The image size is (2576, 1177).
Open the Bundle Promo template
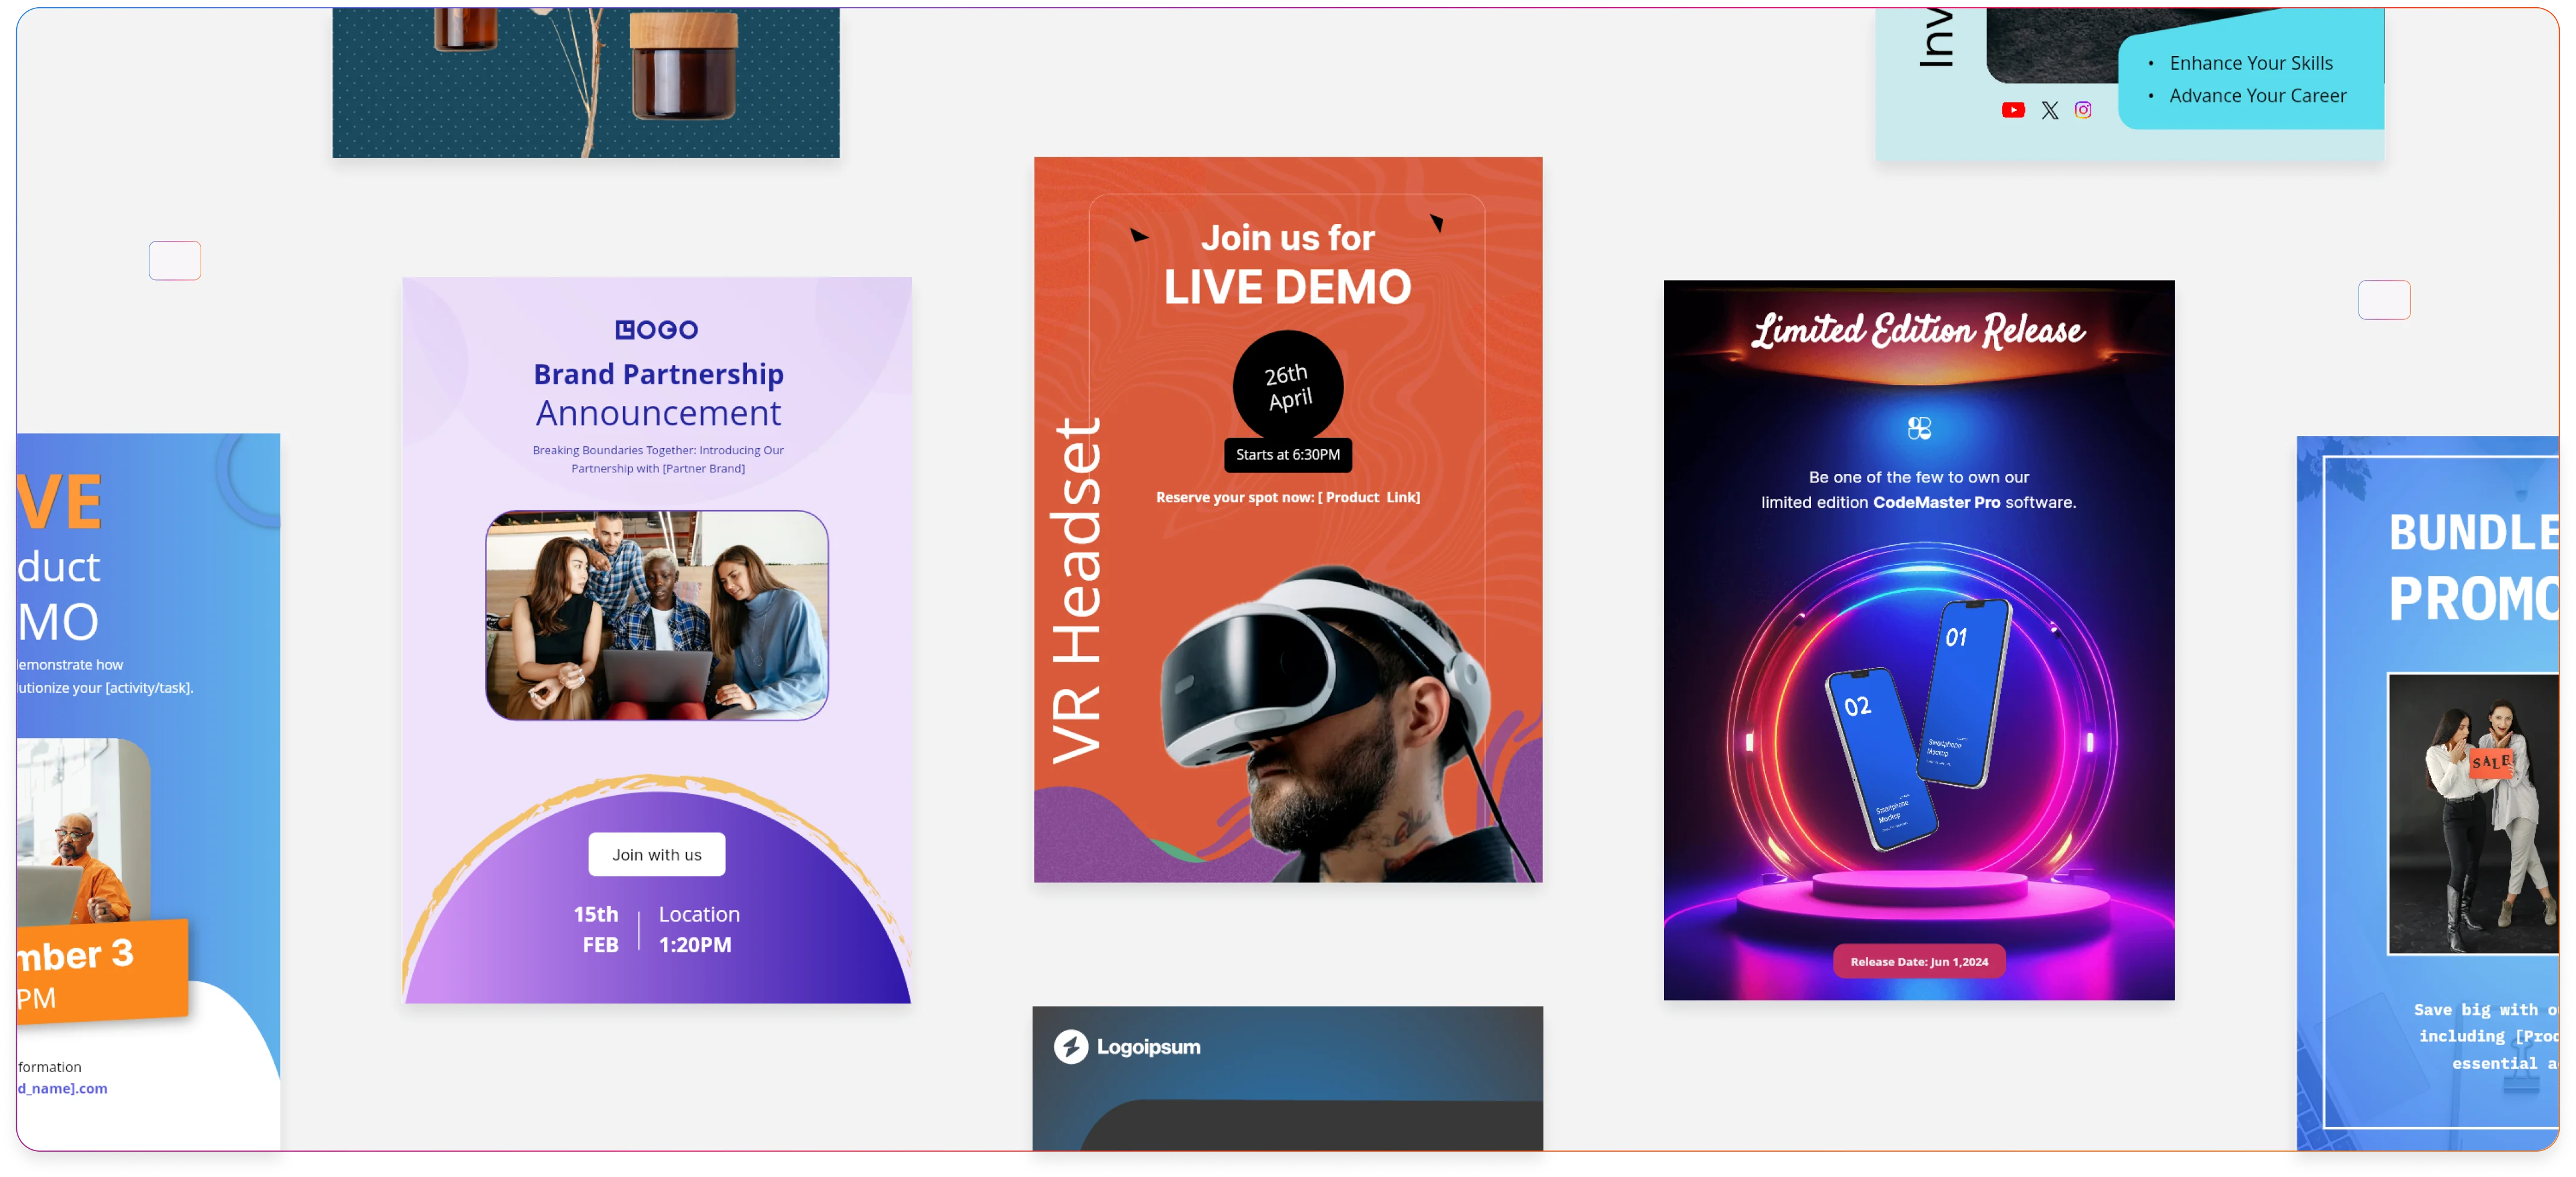(2427, 792)
